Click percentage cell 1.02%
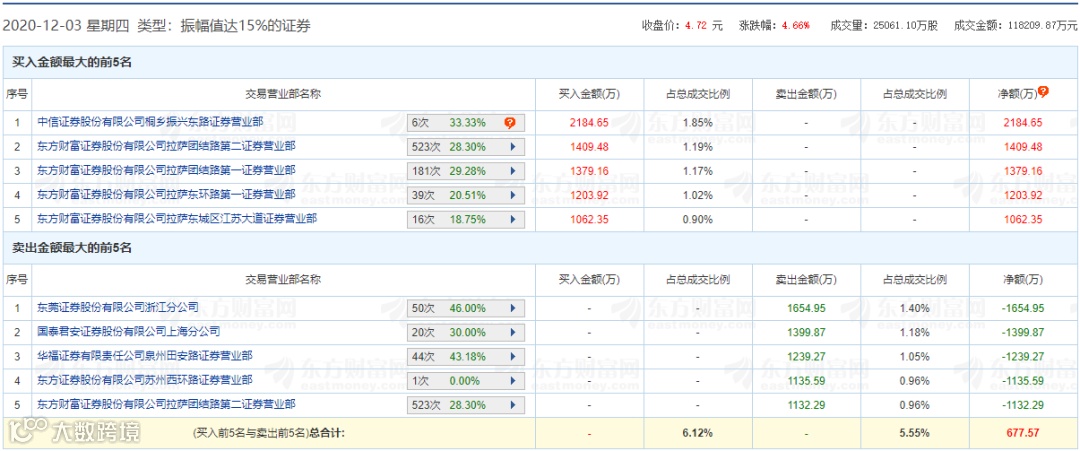1080x451 pixels. pos(697,196)
